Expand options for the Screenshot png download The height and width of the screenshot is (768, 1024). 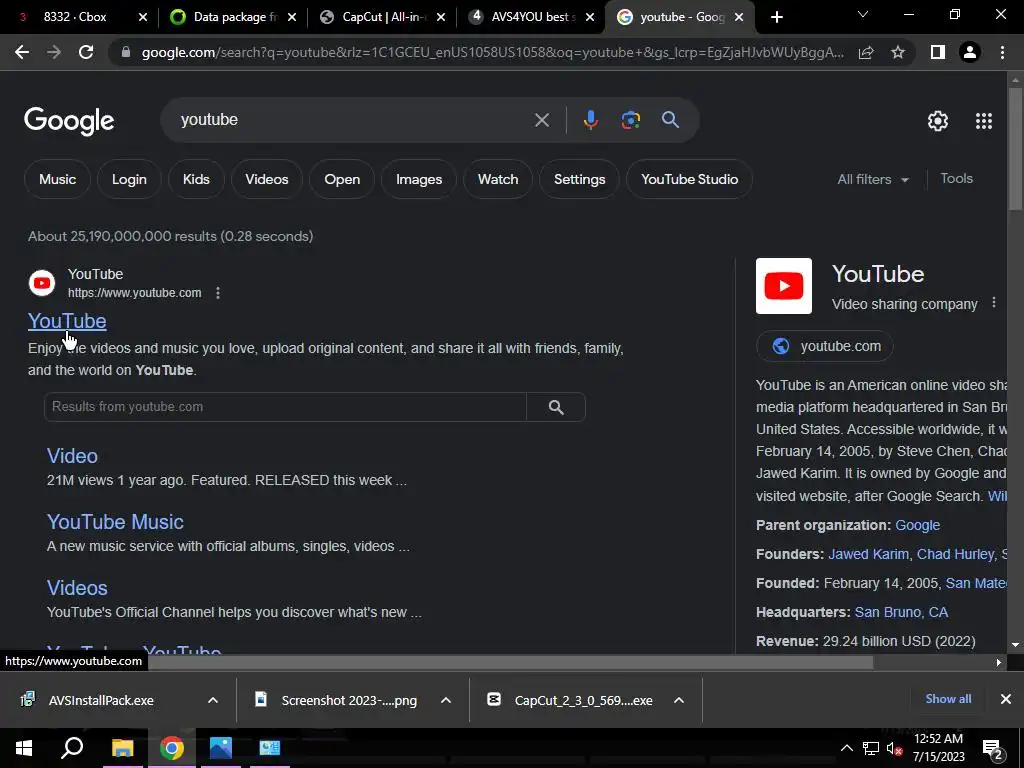coord(446,700)
